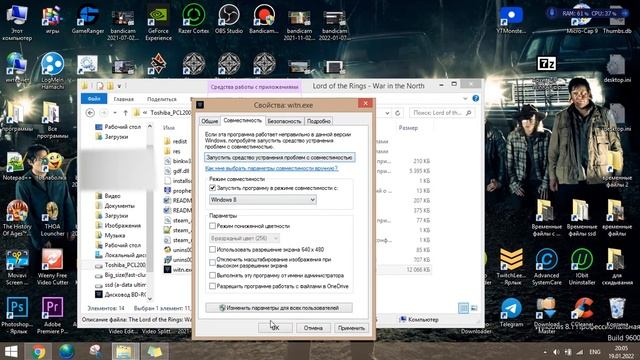Open File Explorer from the taskbar
The width and height of the screenshot is (640, 360).
(x=124, y=351)
